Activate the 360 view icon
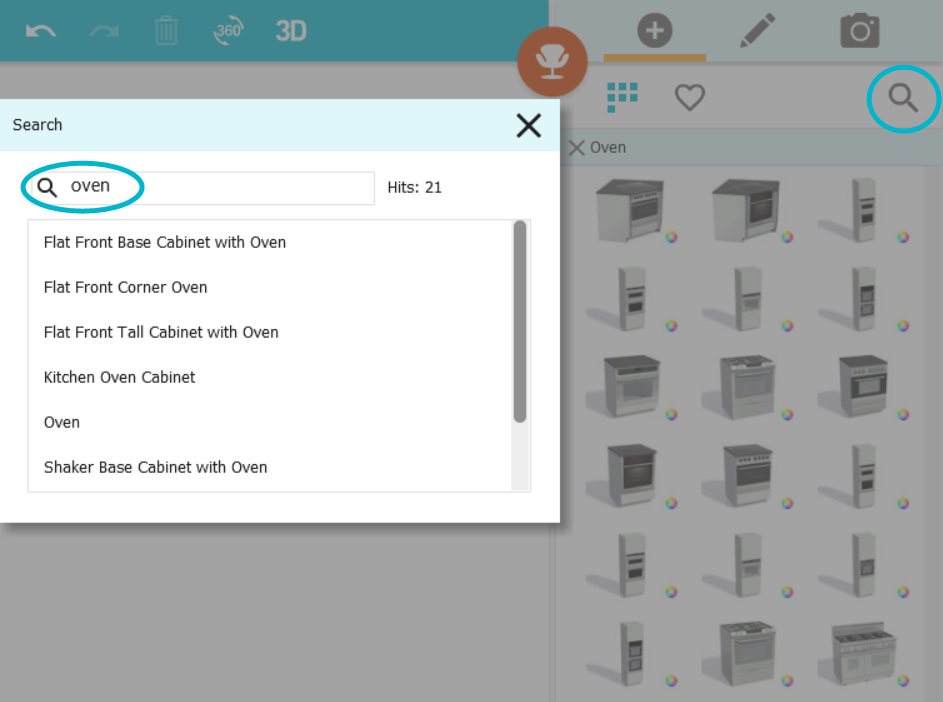Screen dimensions: 943x702 click(229, 31)
